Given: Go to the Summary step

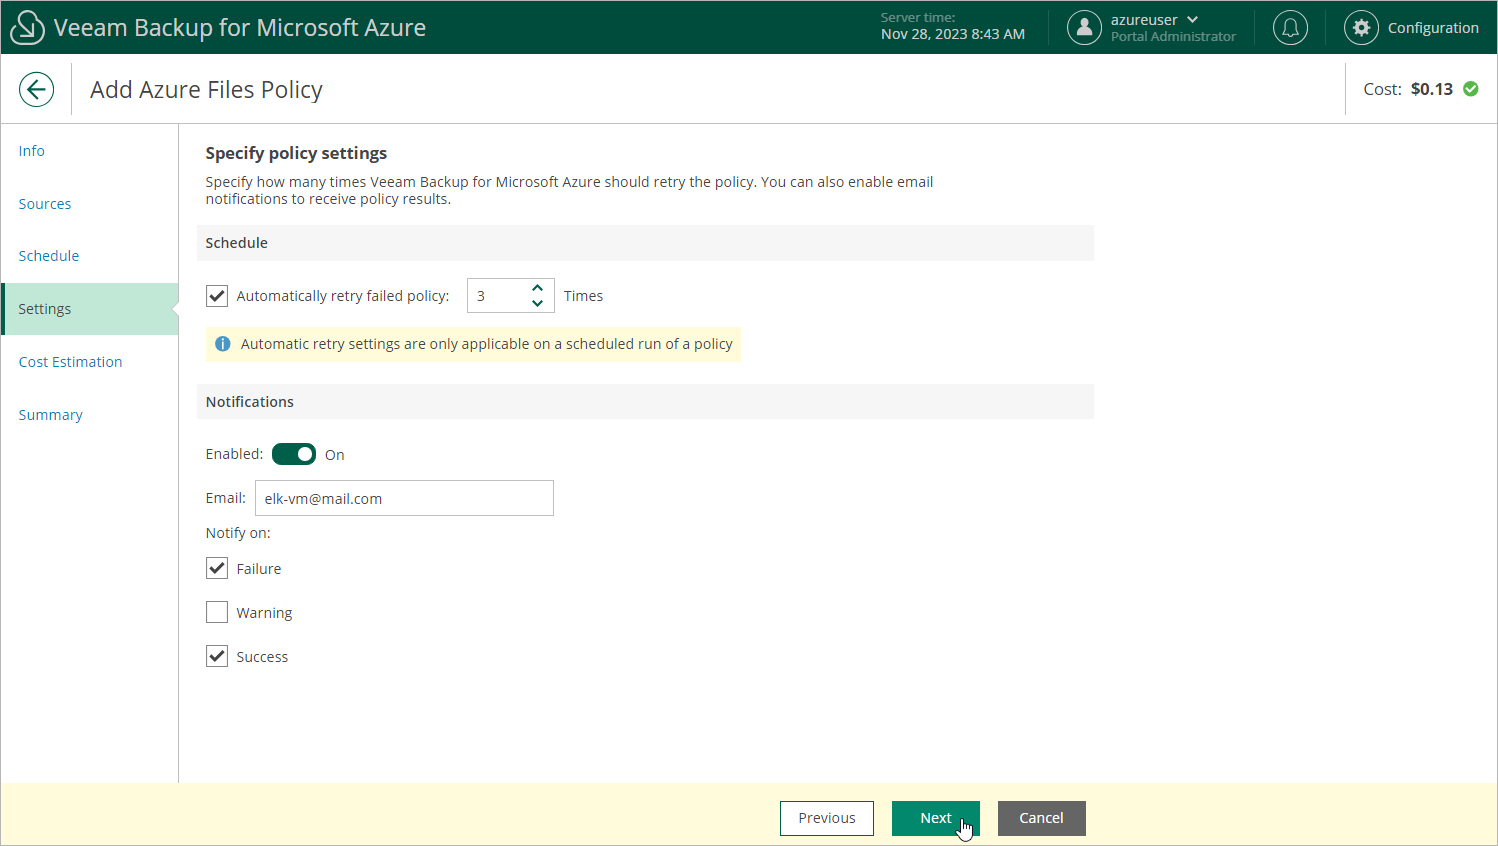Looking at the screenshot, I should pyautogui.click(x=51, y=415).
